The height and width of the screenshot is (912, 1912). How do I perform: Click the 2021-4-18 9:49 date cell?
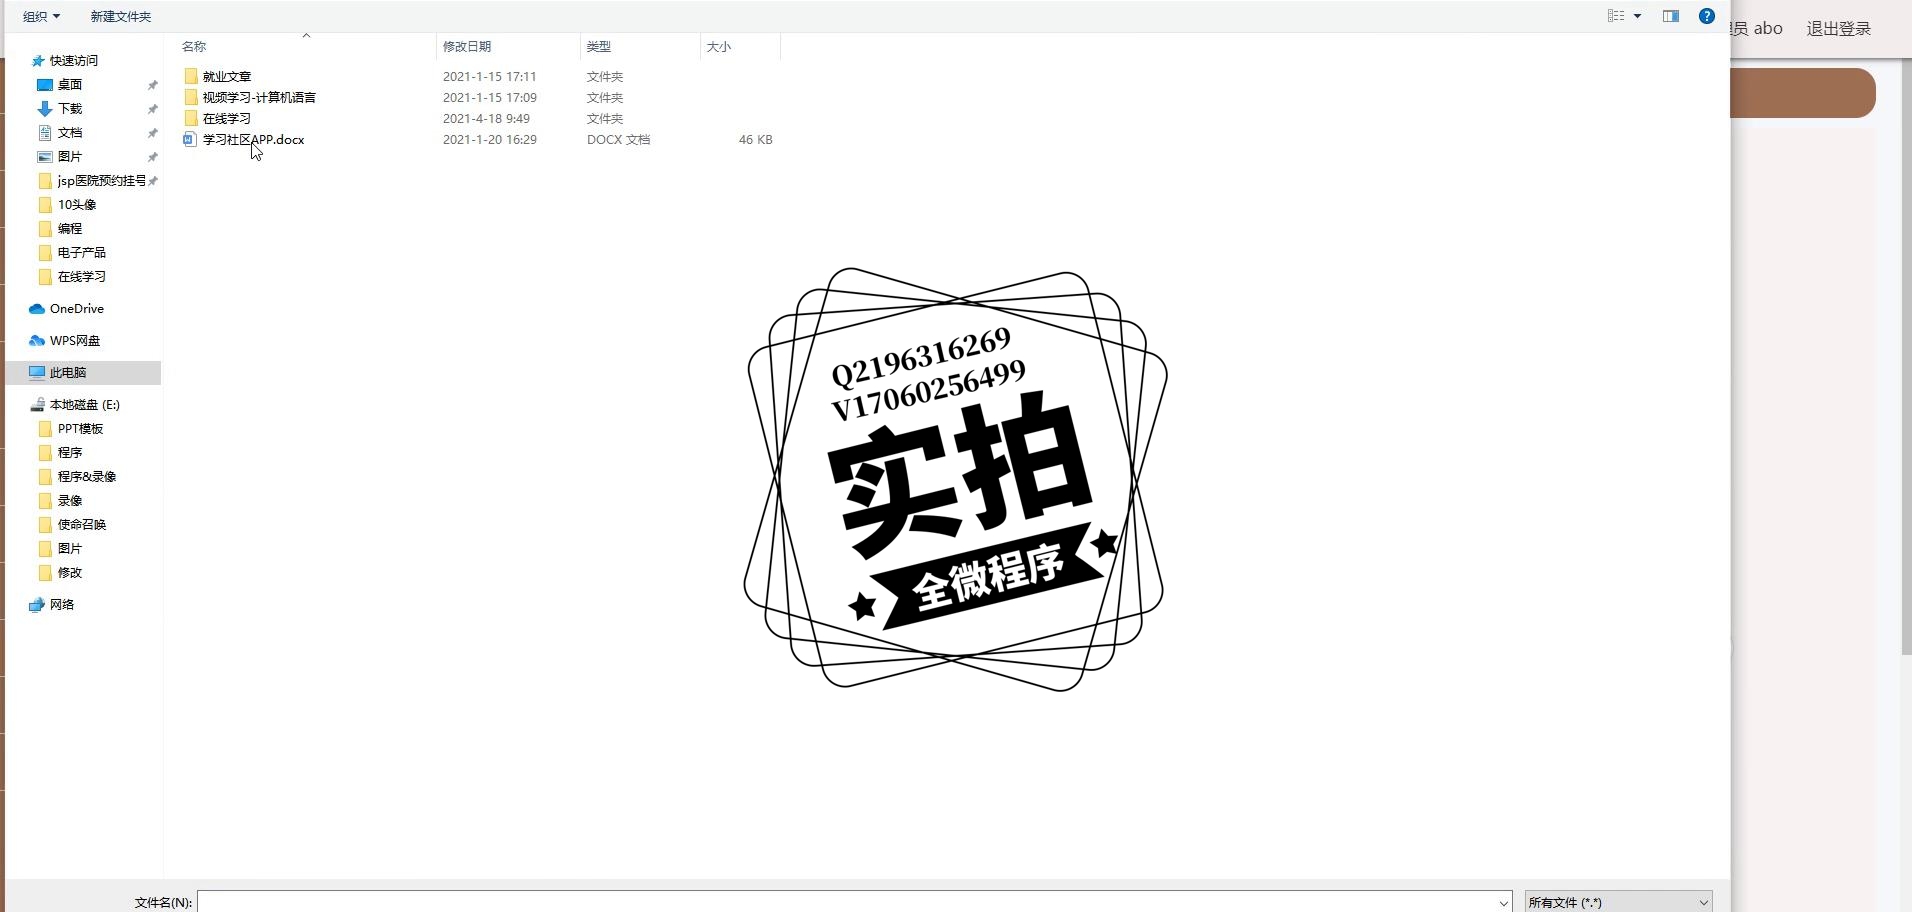coord(486,118)
